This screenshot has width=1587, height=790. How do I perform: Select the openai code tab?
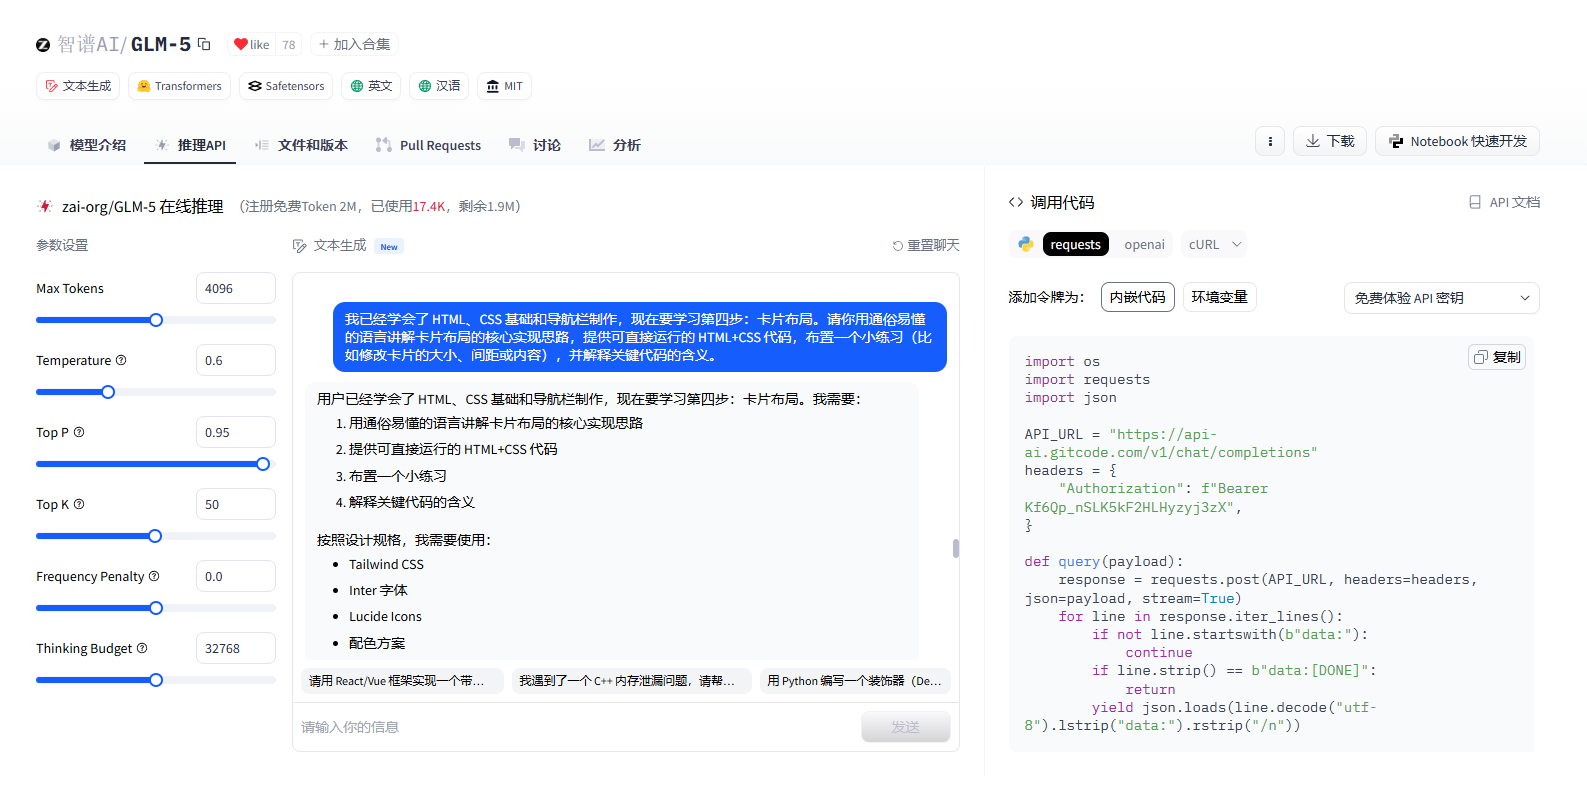pos(1144,244)
